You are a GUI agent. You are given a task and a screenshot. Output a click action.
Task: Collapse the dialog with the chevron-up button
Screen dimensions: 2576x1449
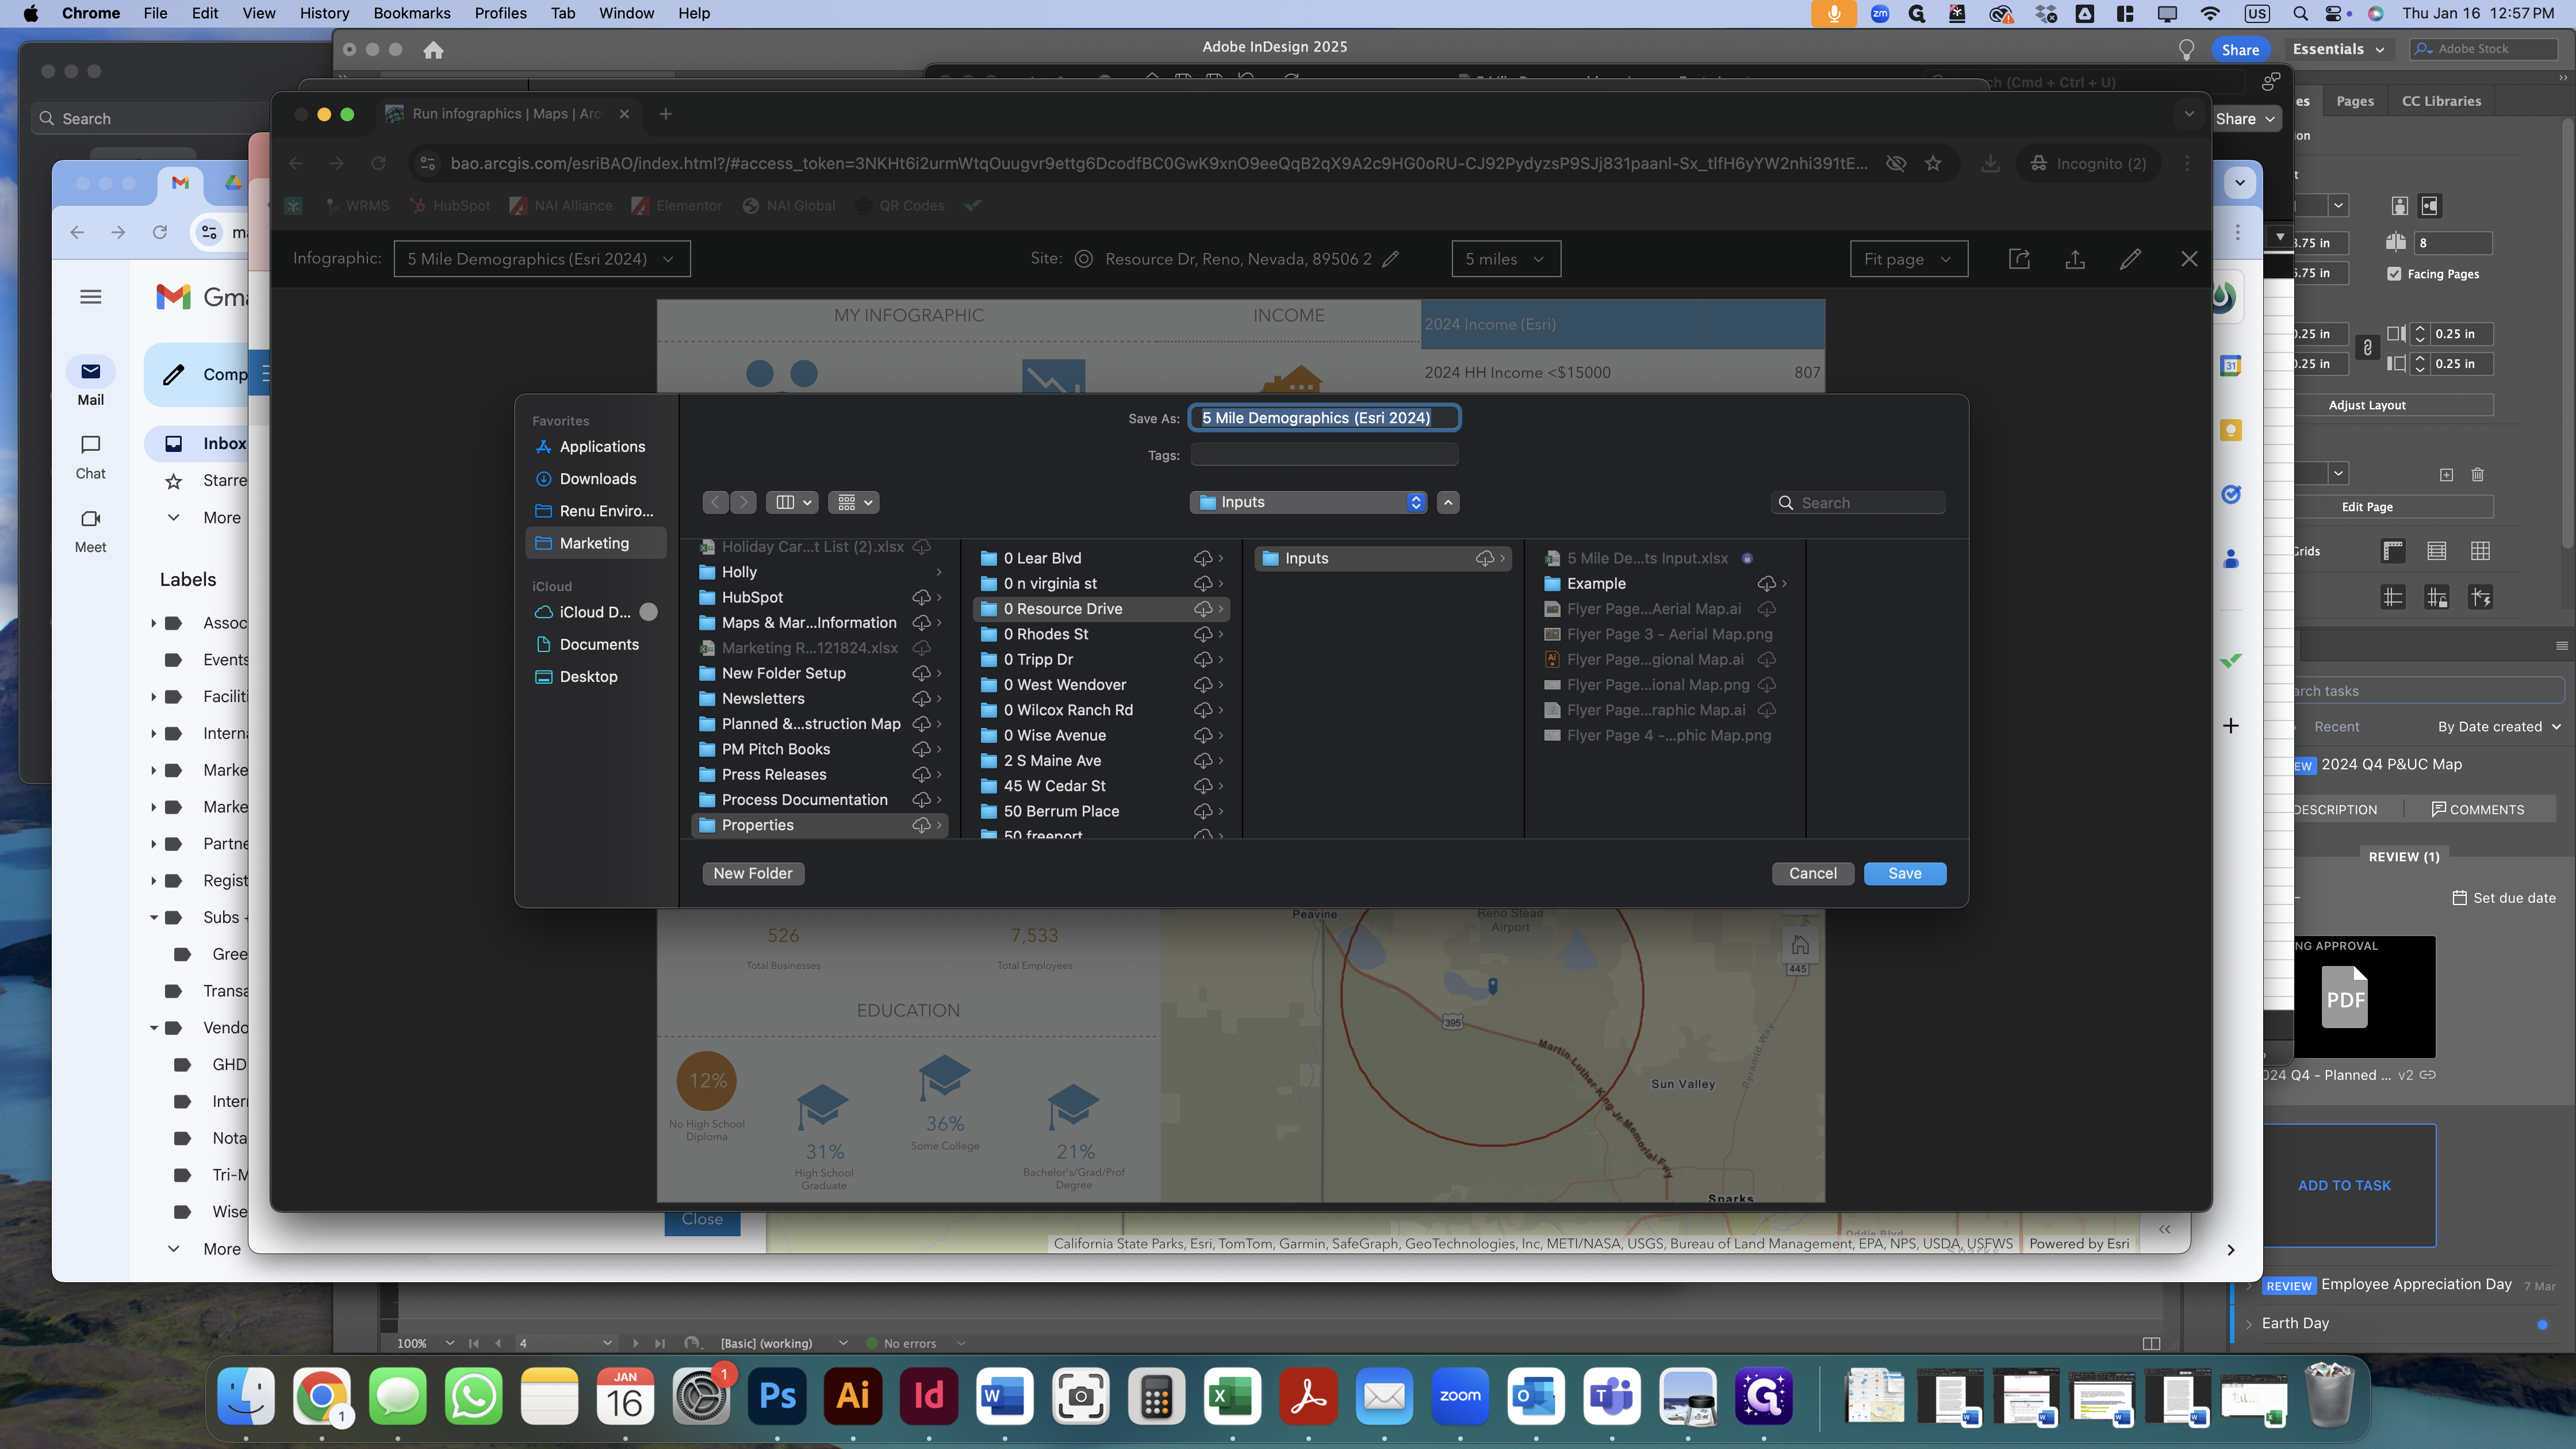1448,502
